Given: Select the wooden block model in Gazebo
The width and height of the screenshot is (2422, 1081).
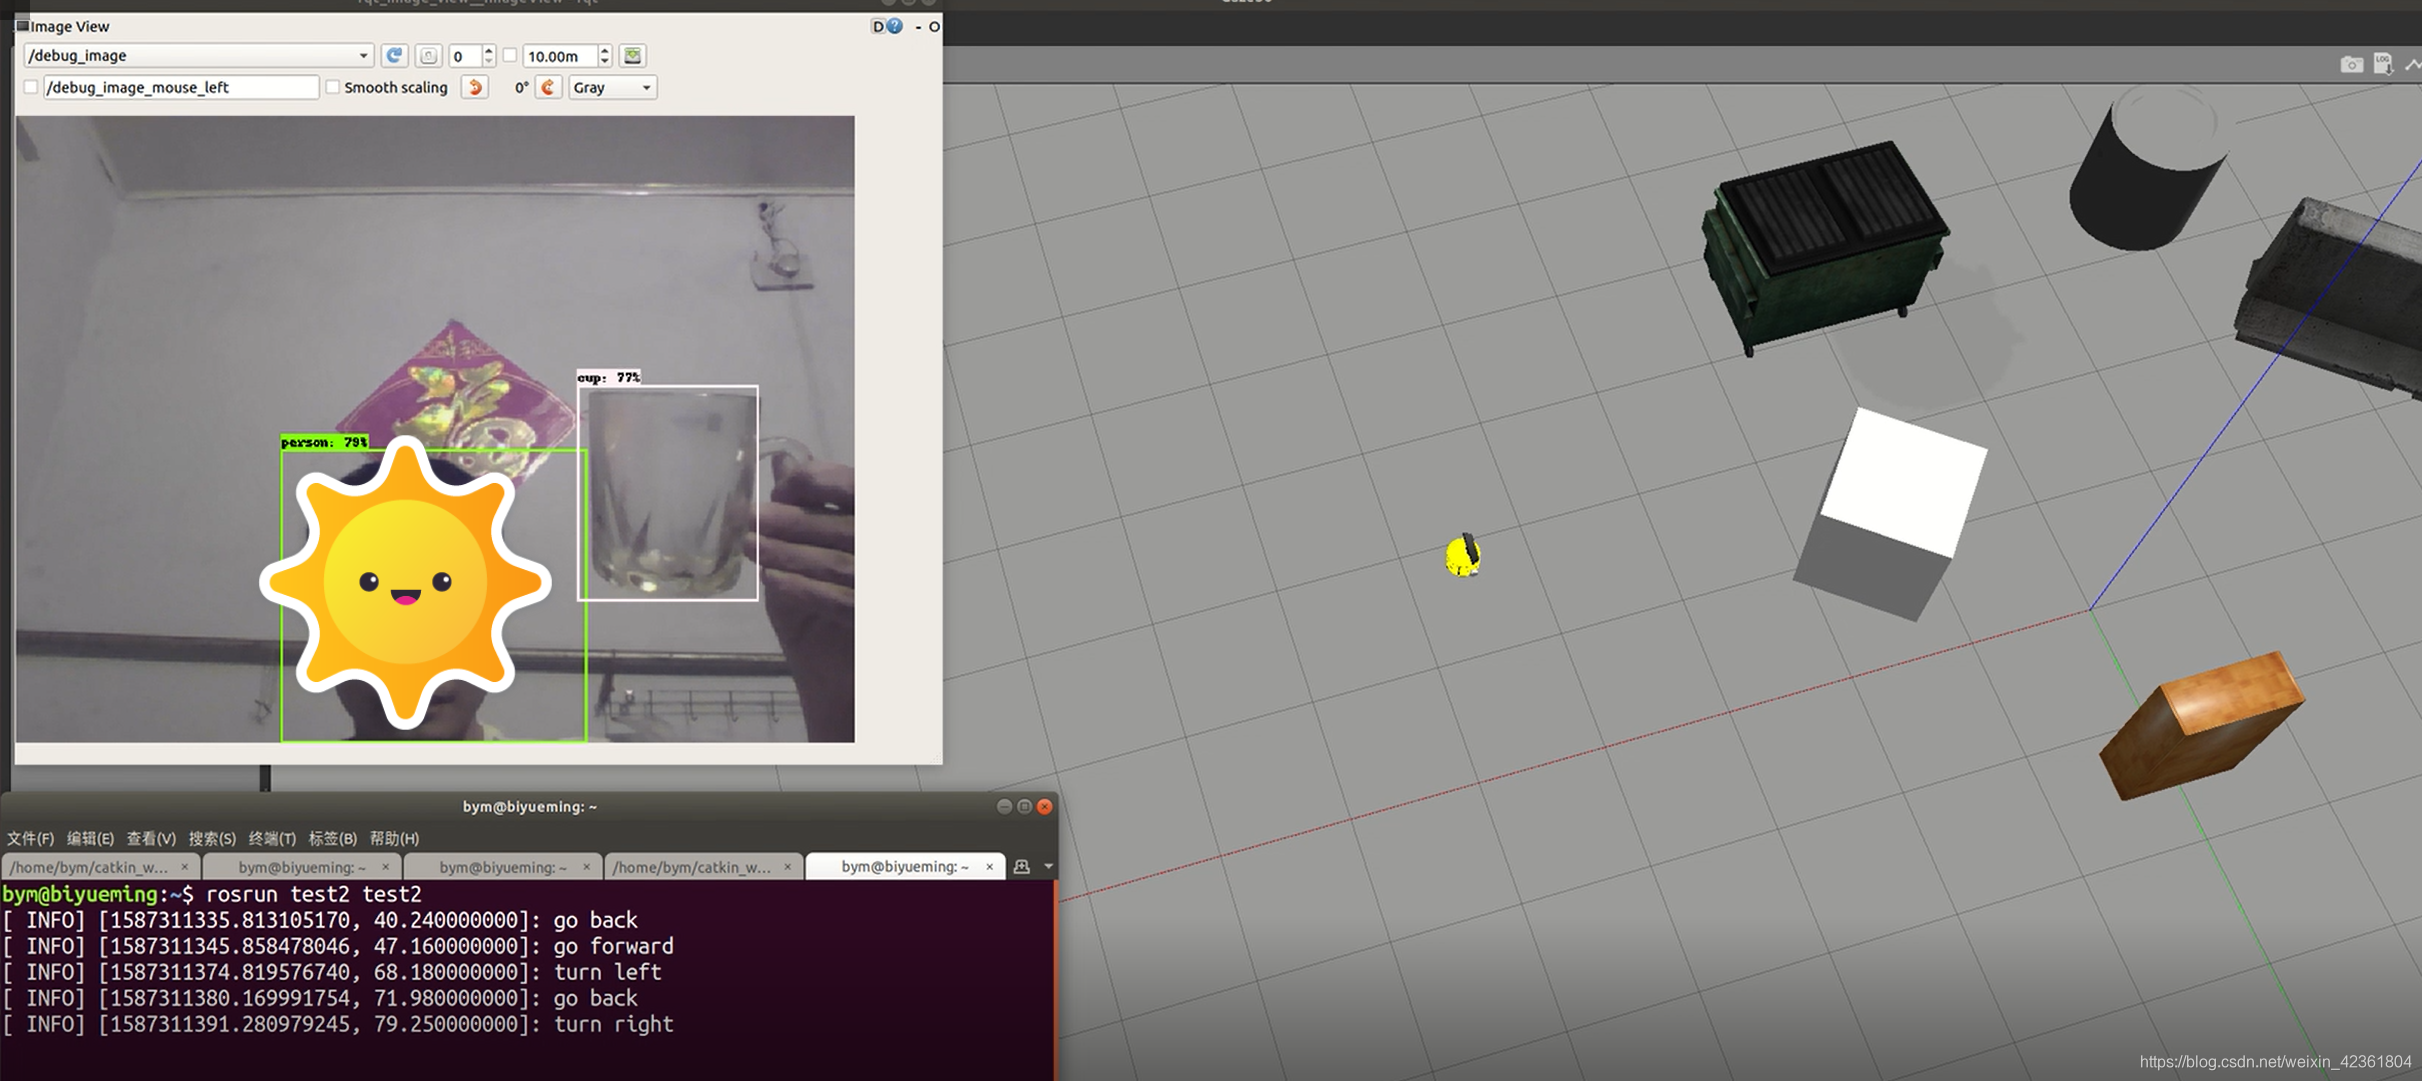Looking at the screenshot, I should click(2200, 725).
